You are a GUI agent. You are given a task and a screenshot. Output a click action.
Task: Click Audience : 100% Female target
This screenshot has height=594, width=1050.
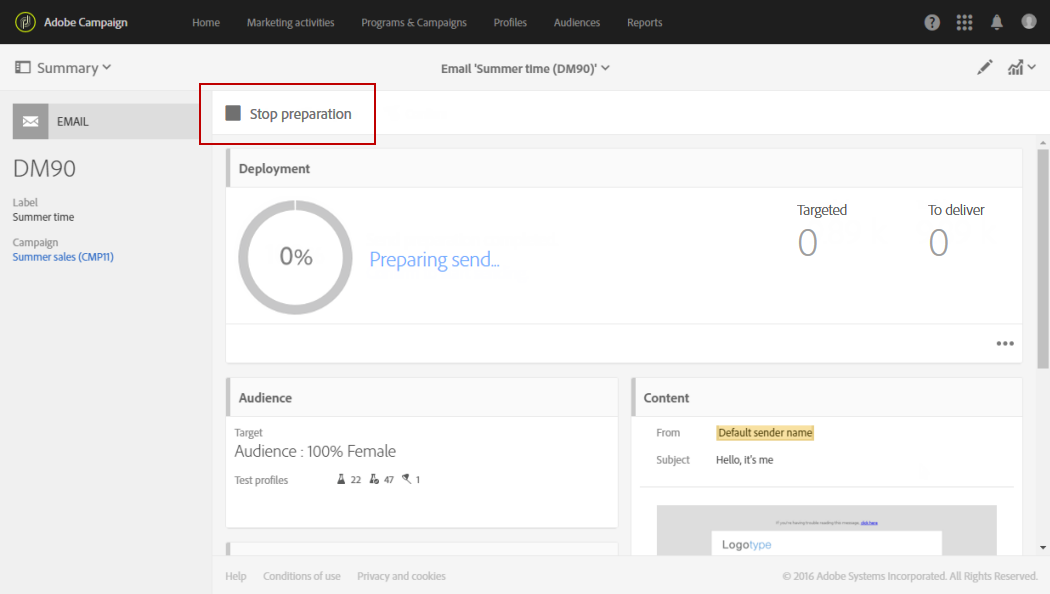coord(315,451)
